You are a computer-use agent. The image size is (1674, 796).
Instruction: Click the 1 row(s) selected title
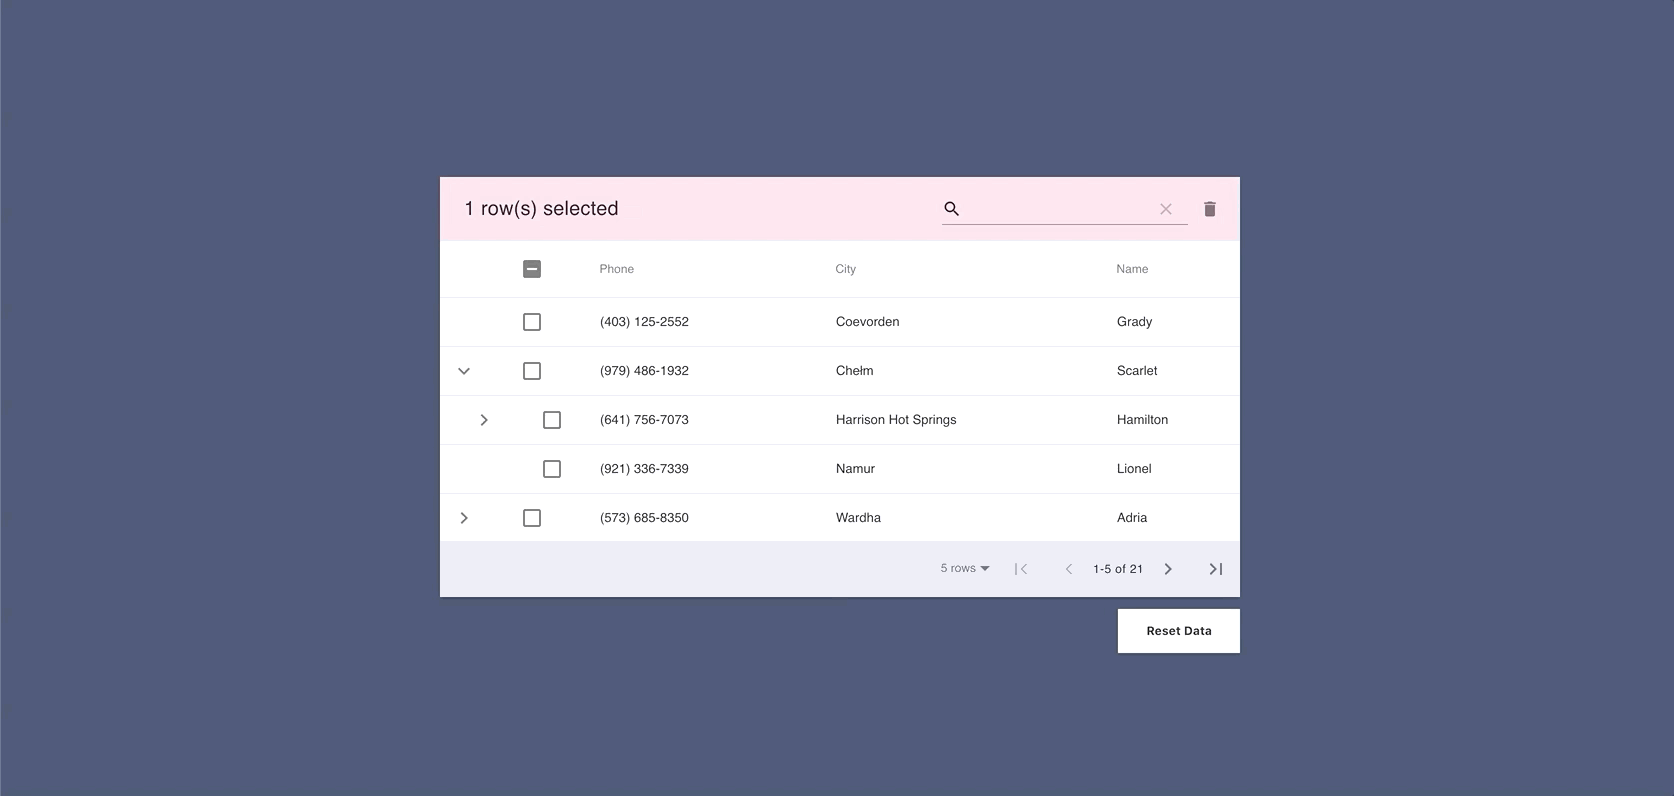pyautogui.click(x=542, y=209)
